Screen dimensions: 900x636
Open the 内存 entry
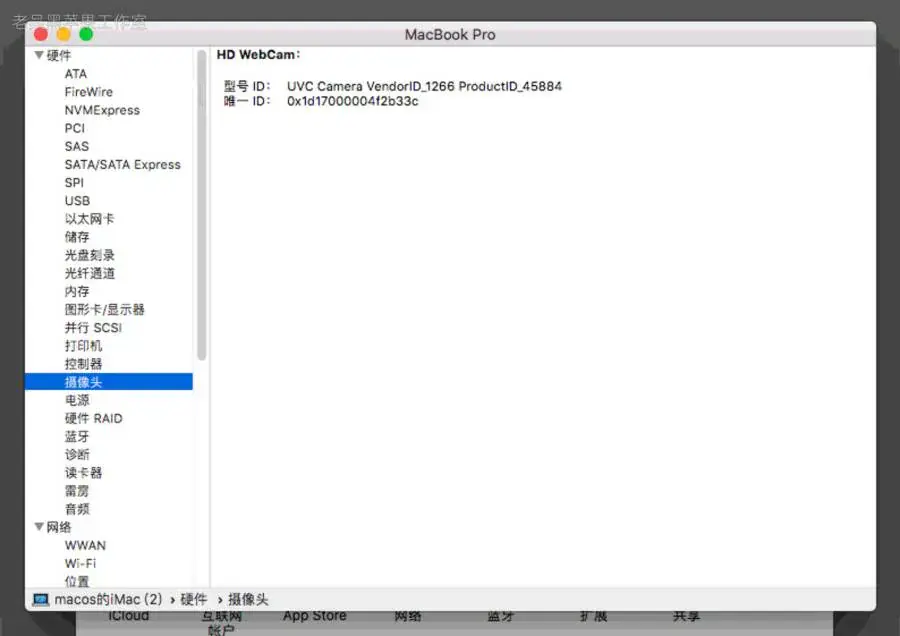77,292
